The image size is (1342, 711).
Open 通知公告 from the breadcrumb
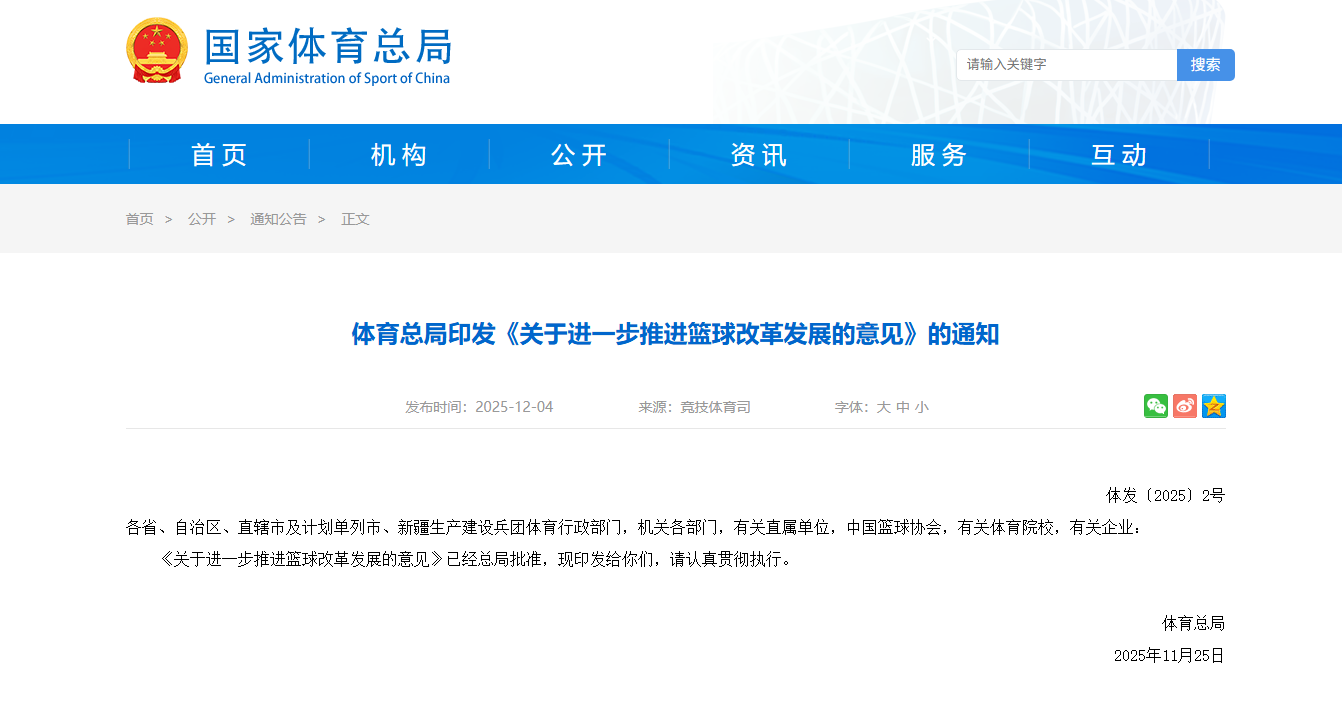coord(278,219)
